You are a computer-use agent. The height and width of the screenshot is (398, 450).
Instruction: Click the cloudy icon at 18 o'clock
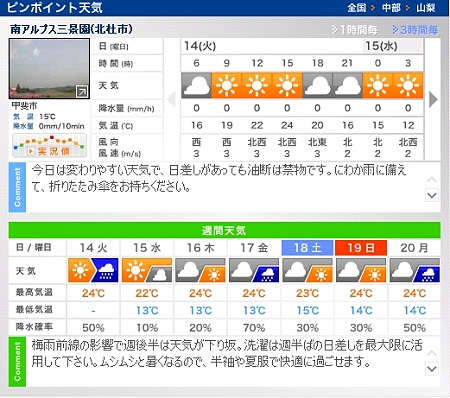(317, 85)
